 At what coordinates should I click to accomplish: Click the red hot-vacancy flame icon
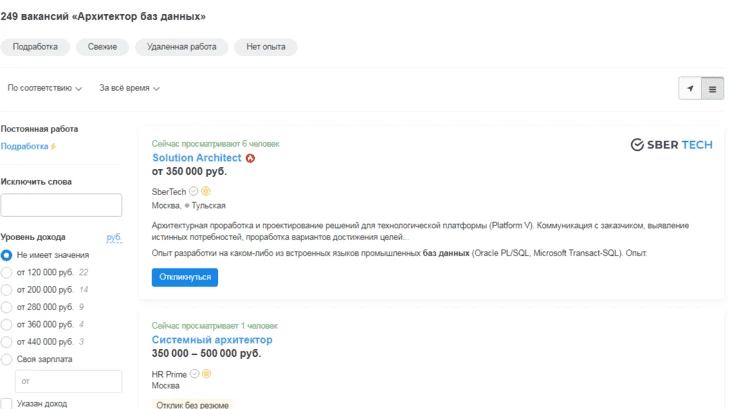(x=250, y=158)
